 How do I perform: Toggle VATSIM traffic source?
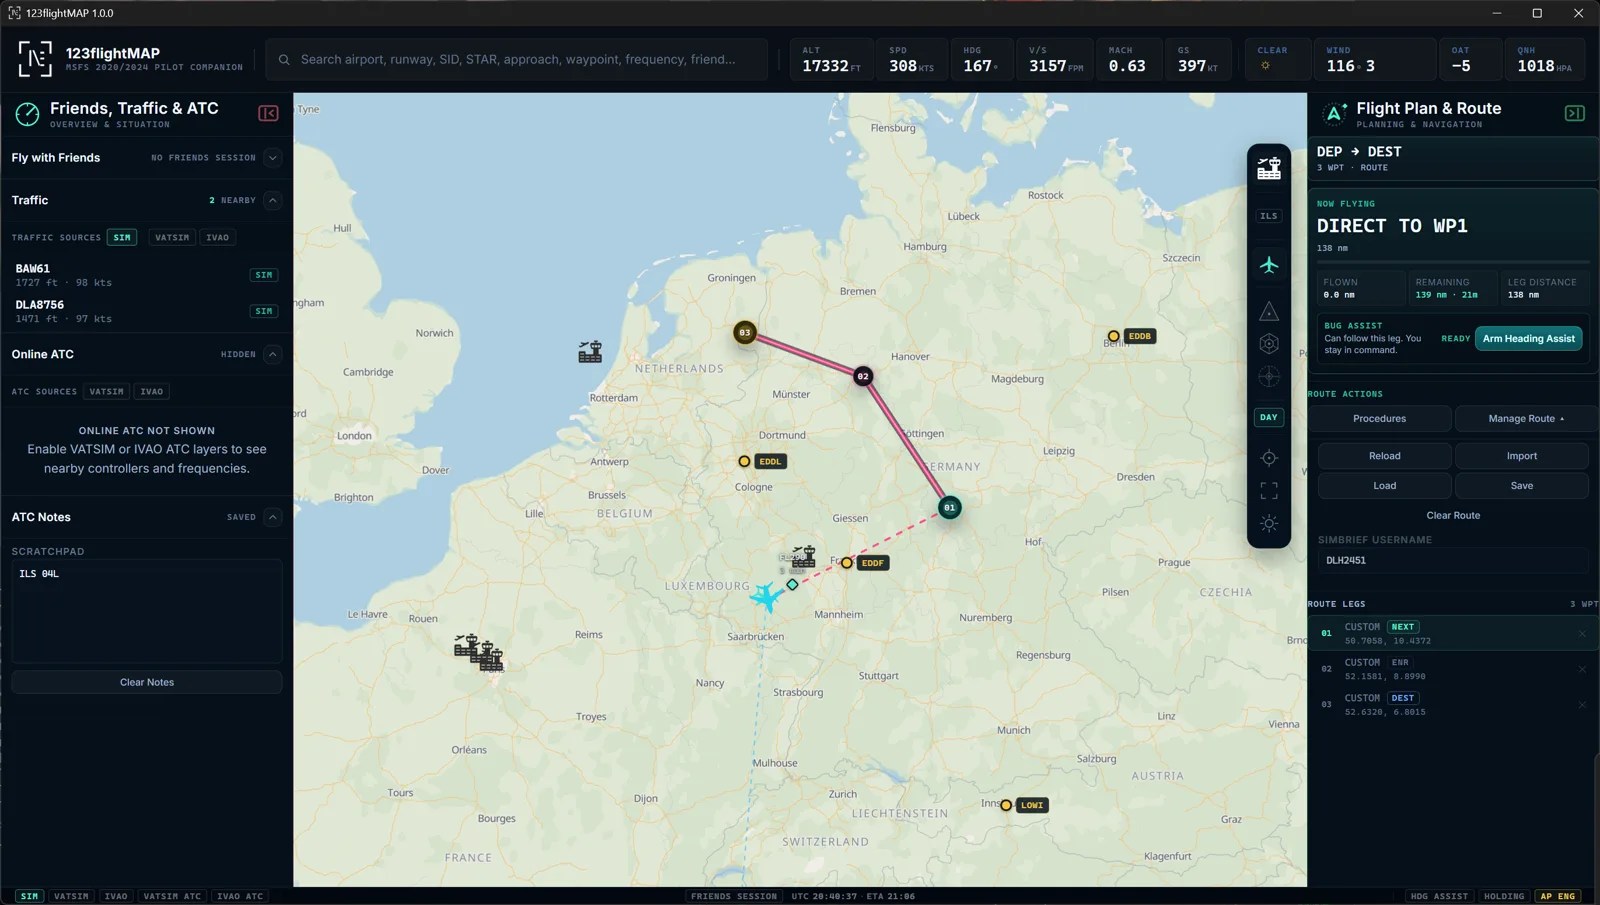pos(172,238)
